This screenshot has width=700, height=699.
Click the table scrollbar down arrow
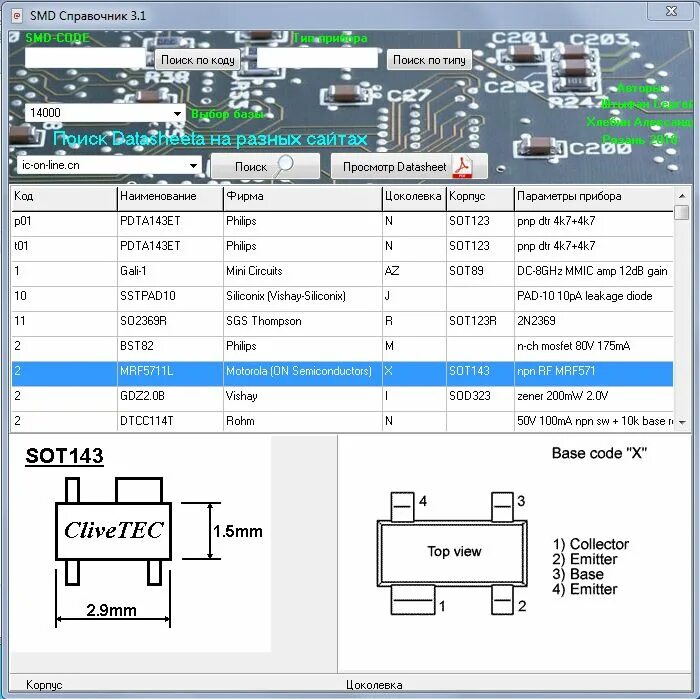(x=682, y=422)
